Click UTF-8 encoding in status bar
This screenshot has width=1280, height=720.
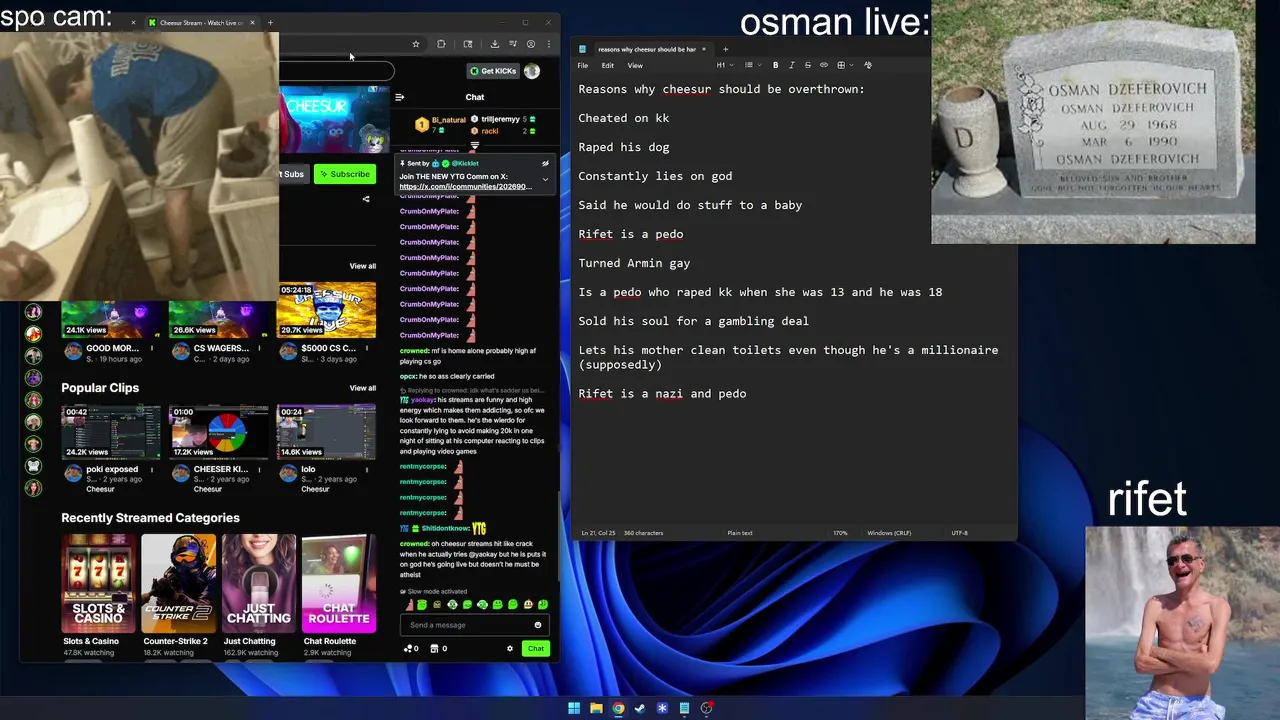click(x=959, y=533)
